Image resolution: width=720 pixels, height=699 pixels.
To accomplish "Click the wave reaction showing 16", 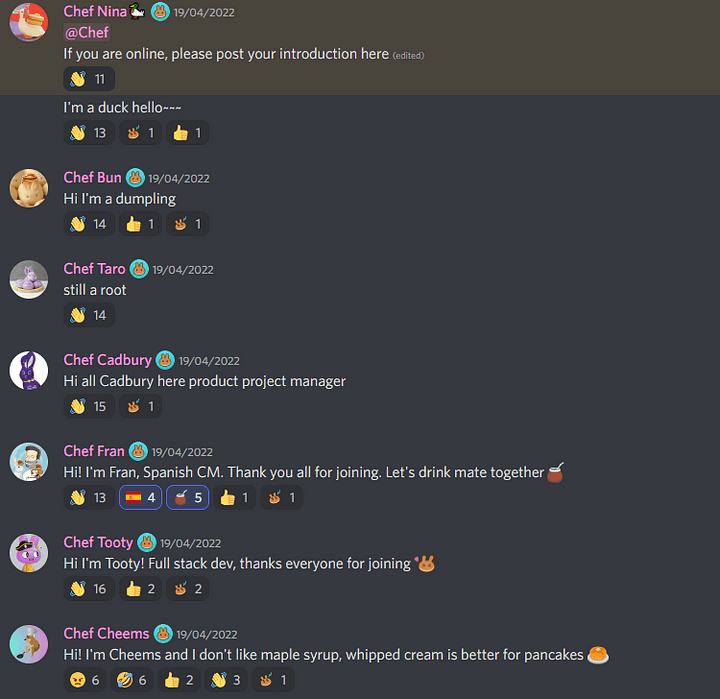I will (x=89, y=589).
